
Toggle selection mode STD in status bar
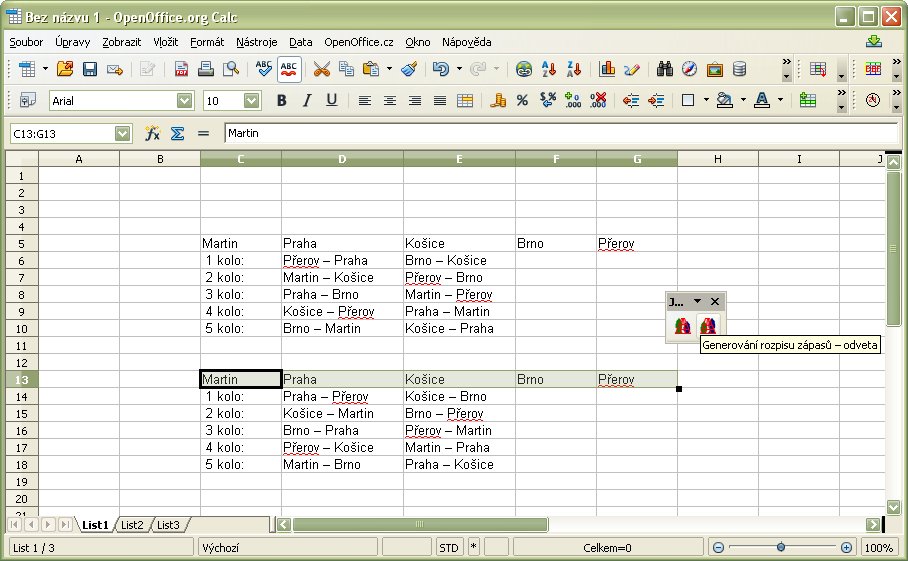point(449,548)
